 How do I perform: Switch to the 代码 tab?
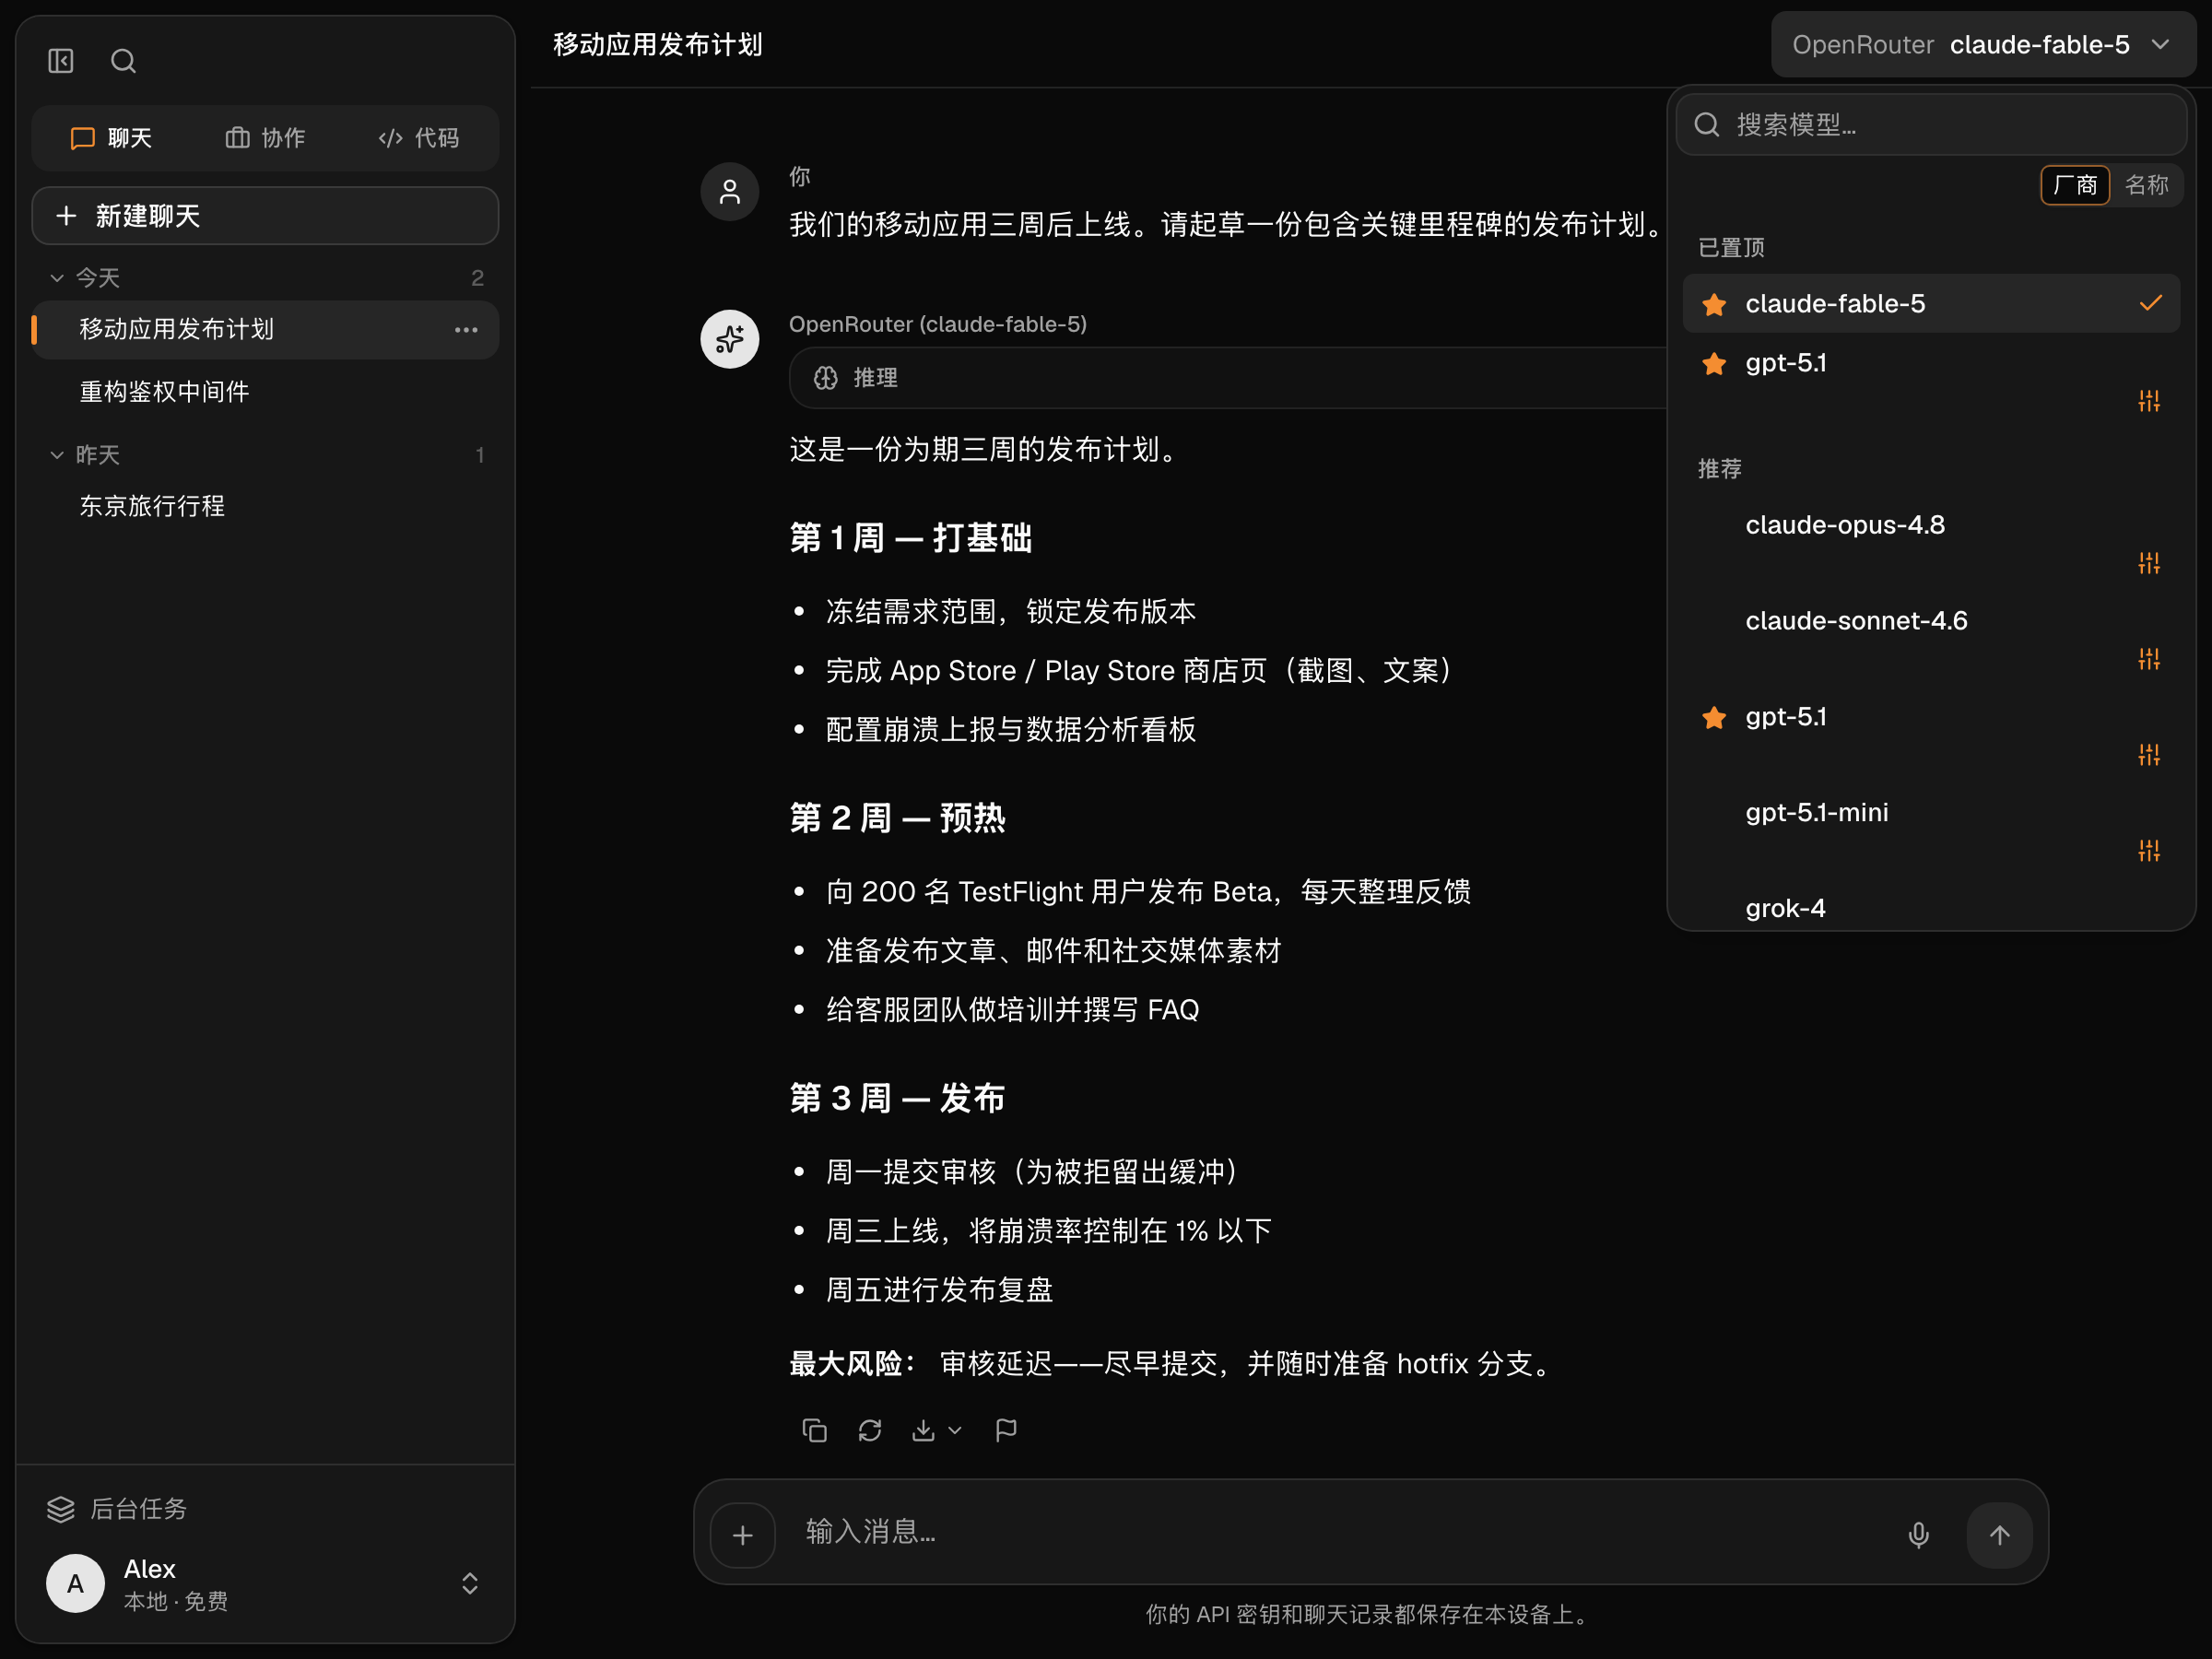click(419, 138)
